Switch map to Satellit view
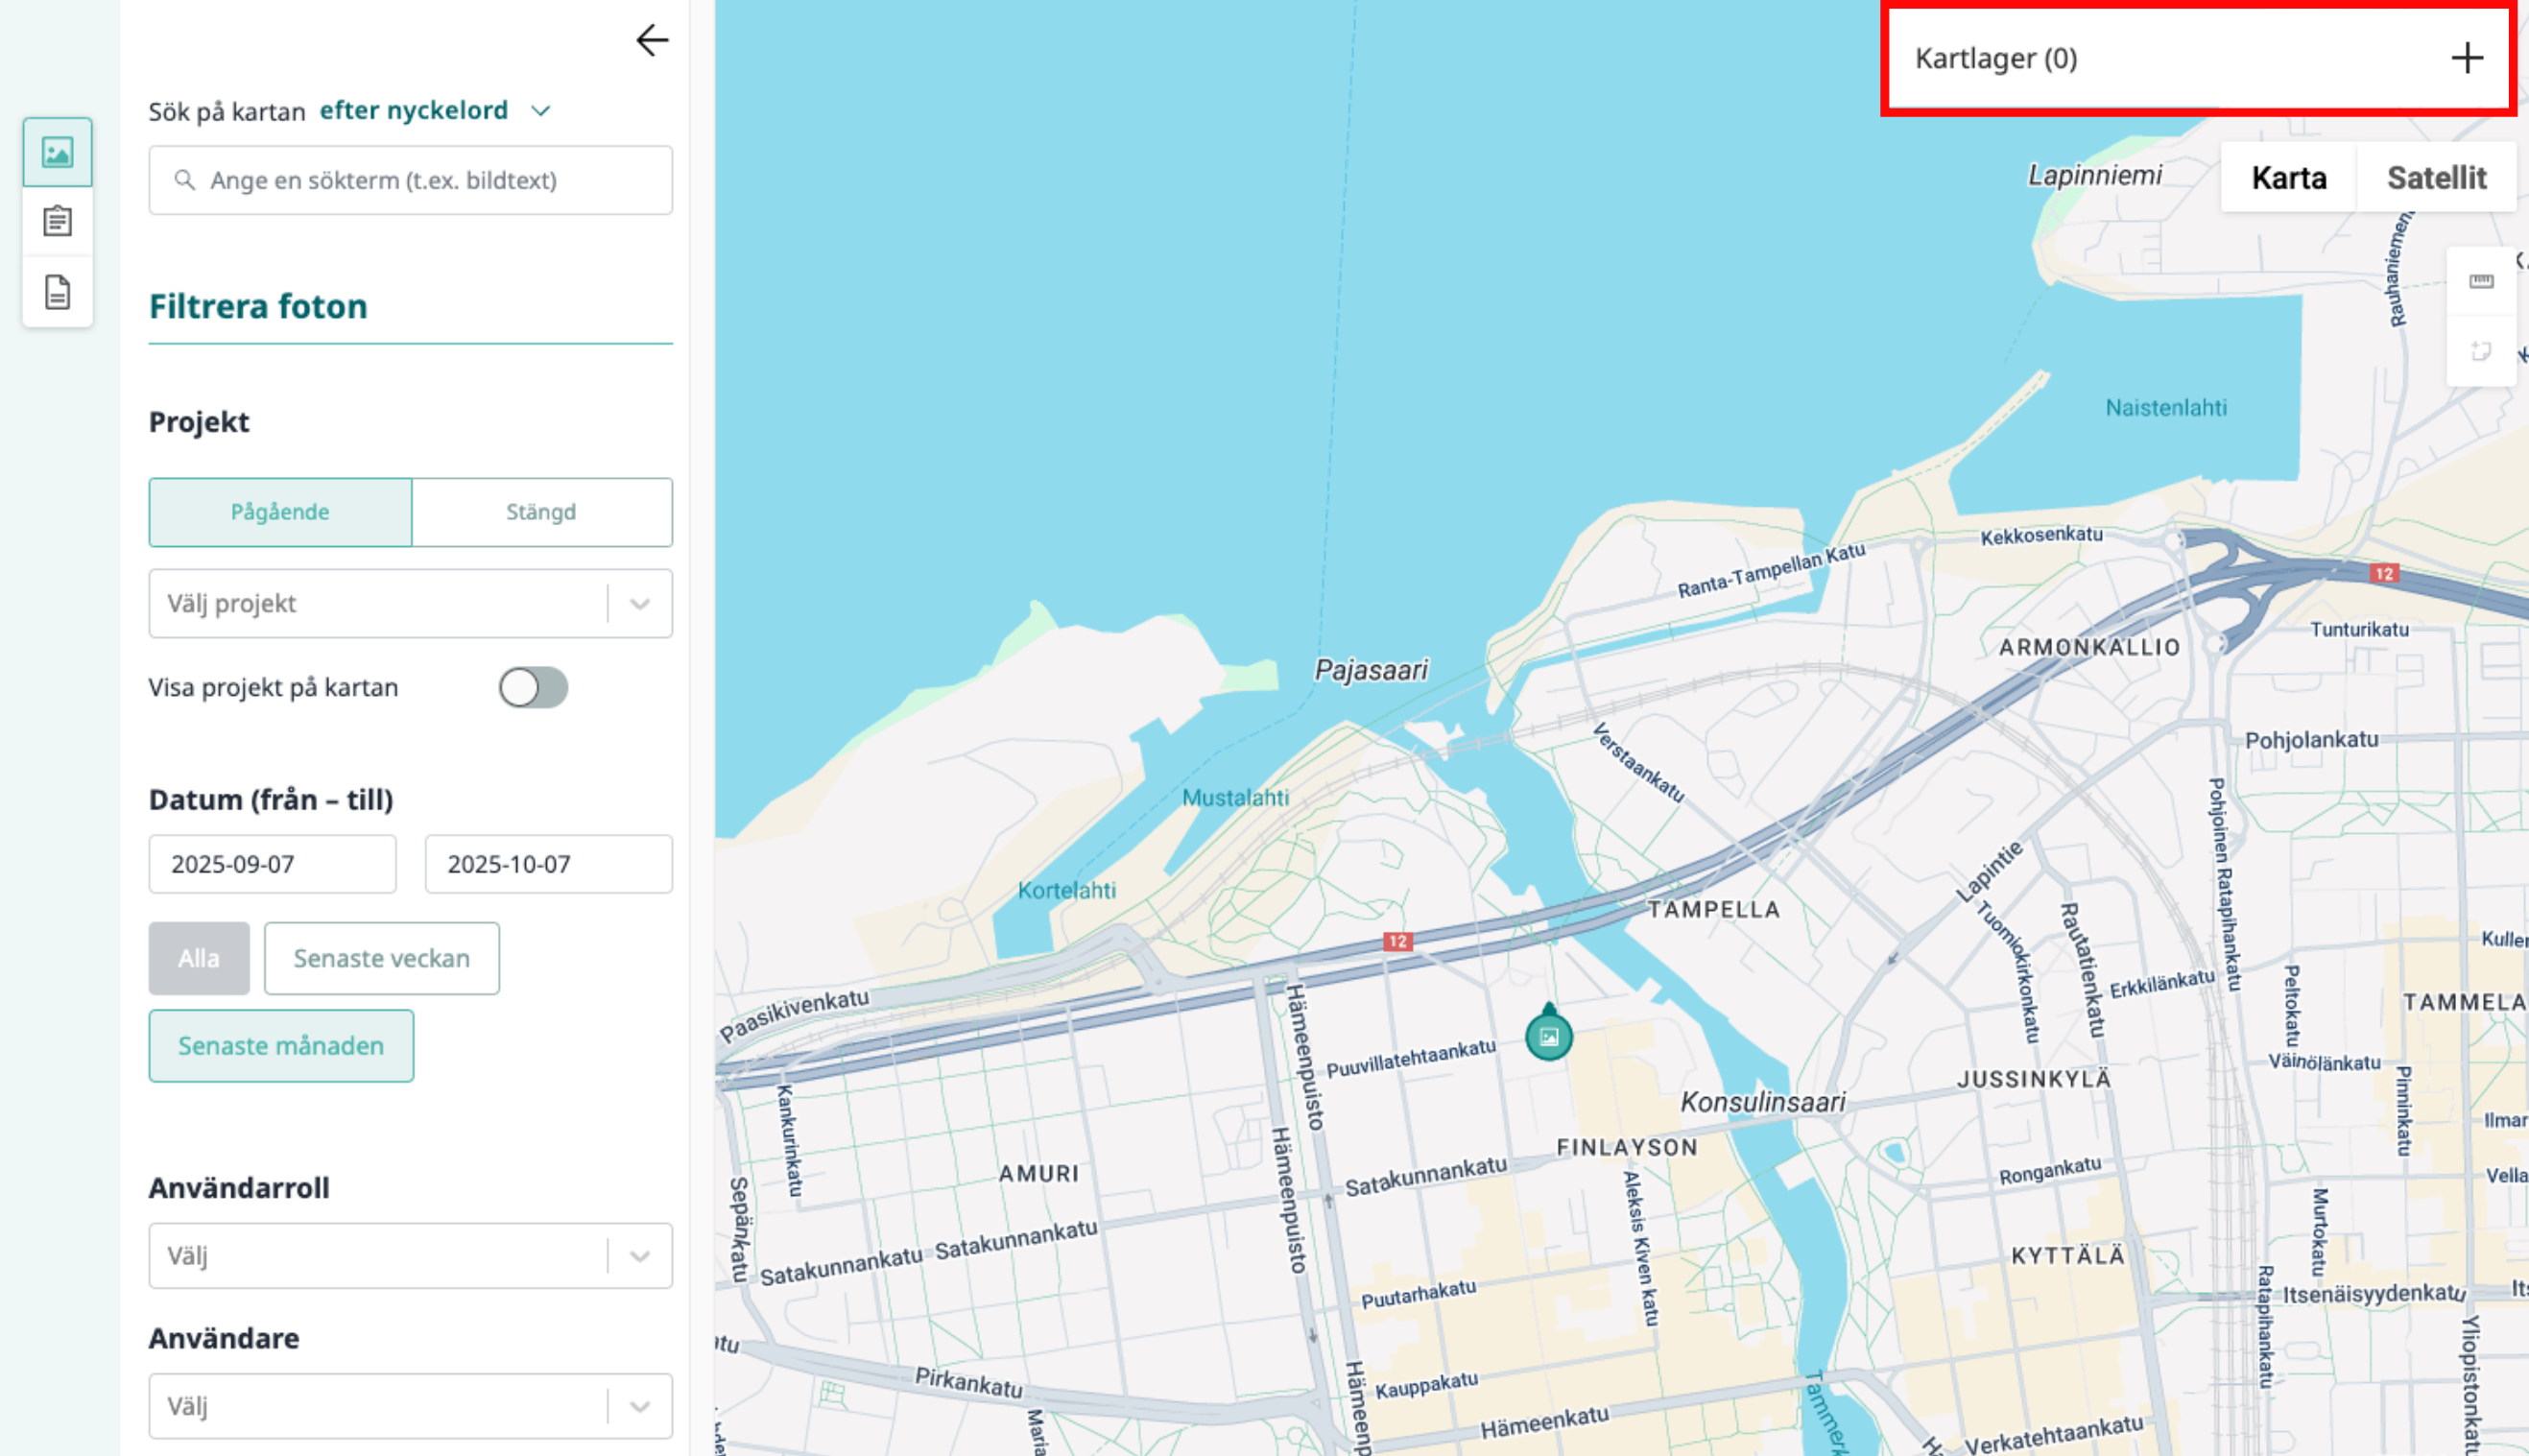The image size is (2529, 1456). (x=2435, y=178)
